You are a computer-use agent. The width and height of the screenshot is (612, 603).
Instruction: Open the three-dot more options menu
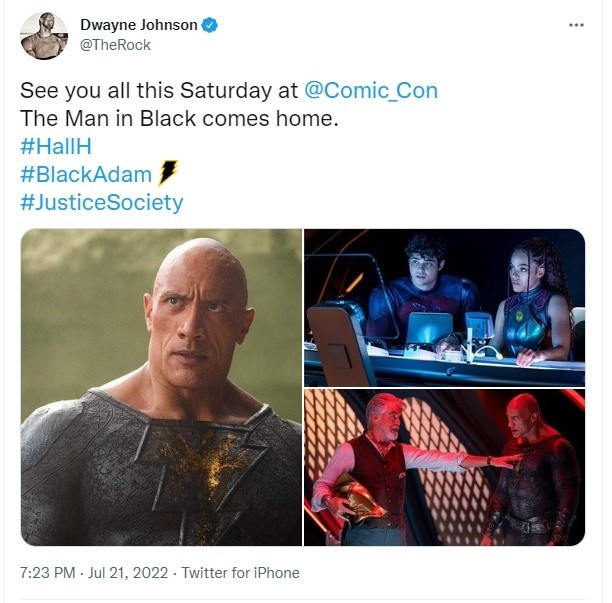click(x=576, y=25)
